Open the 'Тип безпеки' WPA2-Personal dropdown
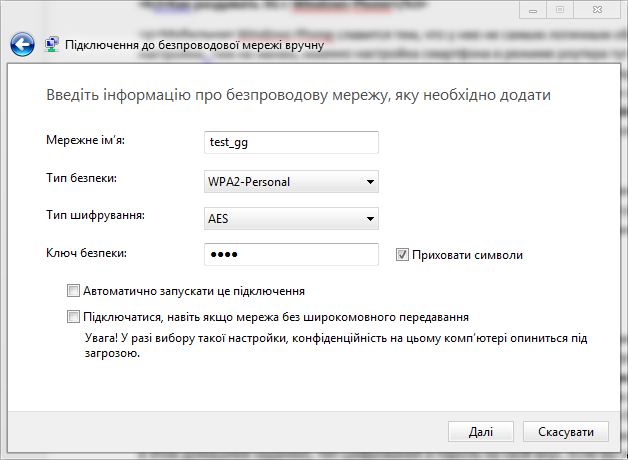 click(x=290, y=181)
